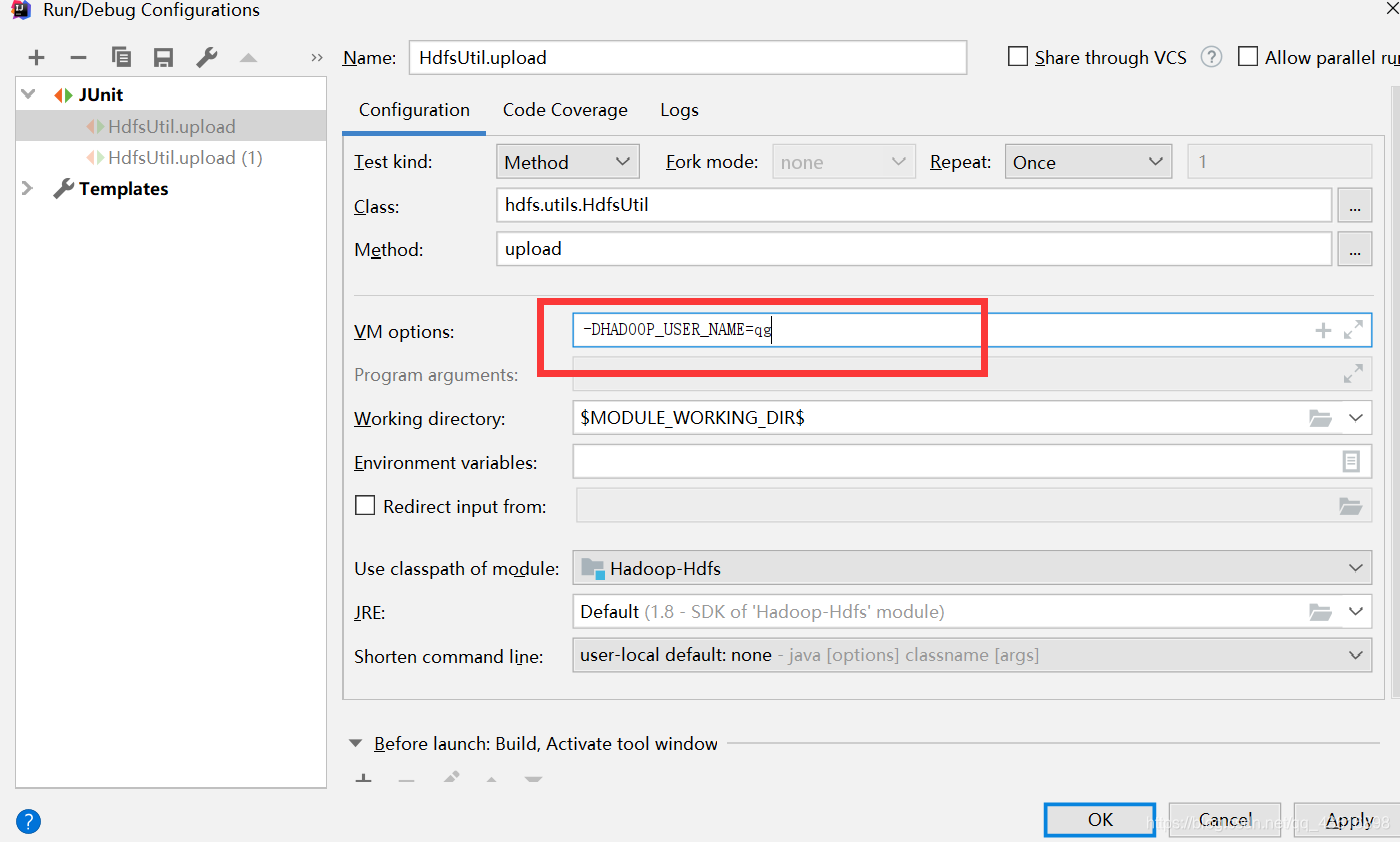The height and width of the screenshot is (842, 1400).
Task: Enable Allow parallel run checkbox
Action: (x=1248, y=57)
